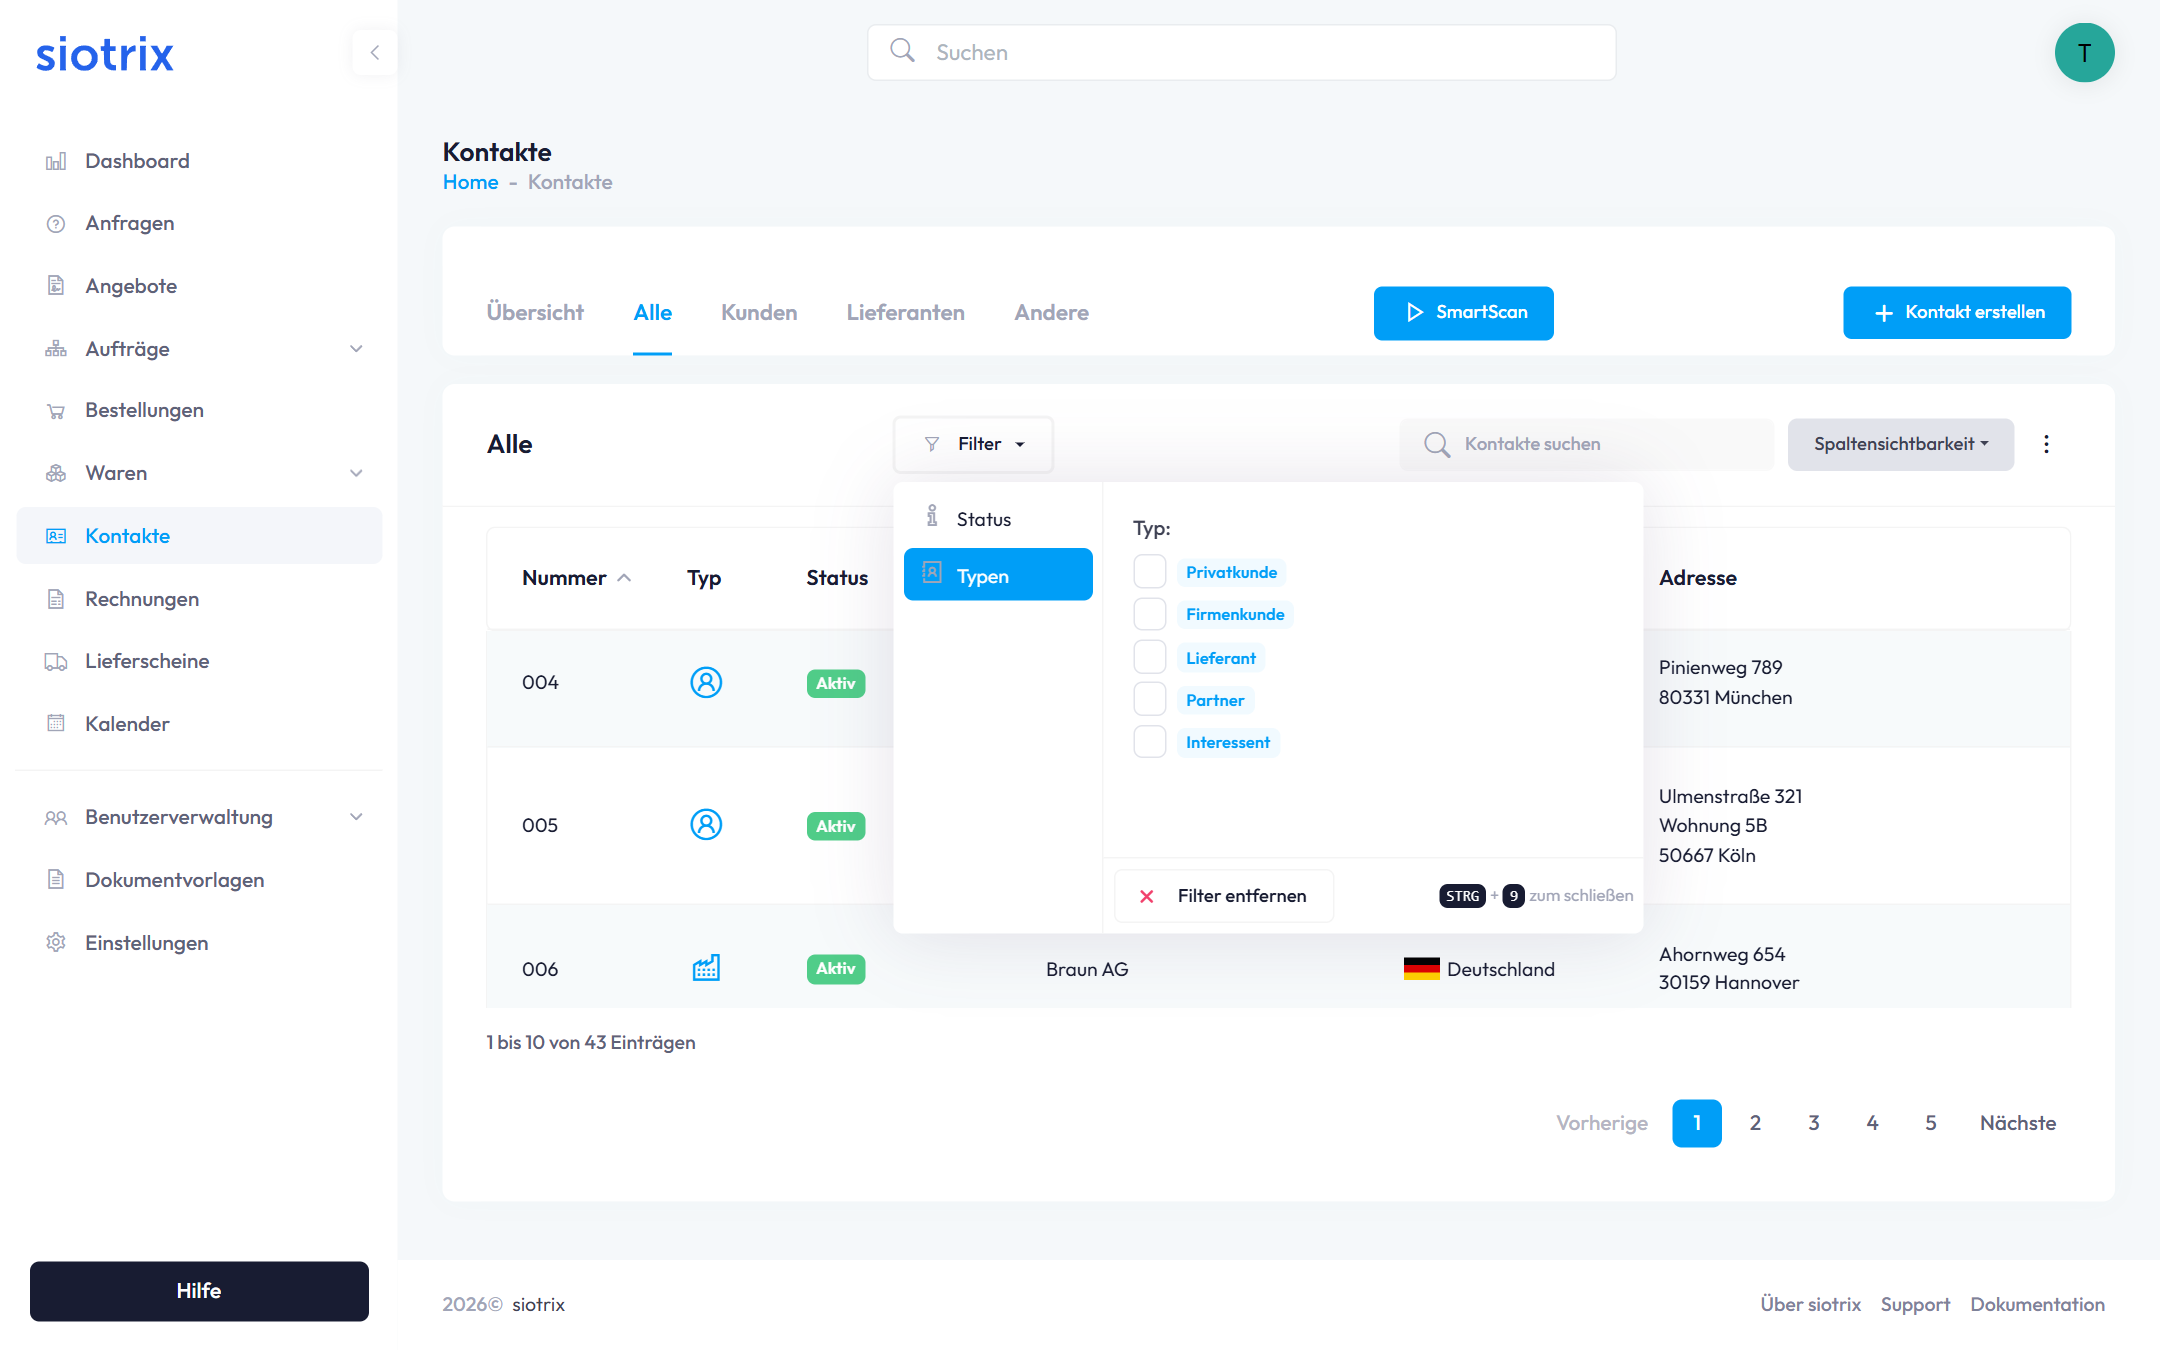Click Filter entfernen button
The height and width of the screenshot is (1350, 2160).
[x=1223, y=896]
